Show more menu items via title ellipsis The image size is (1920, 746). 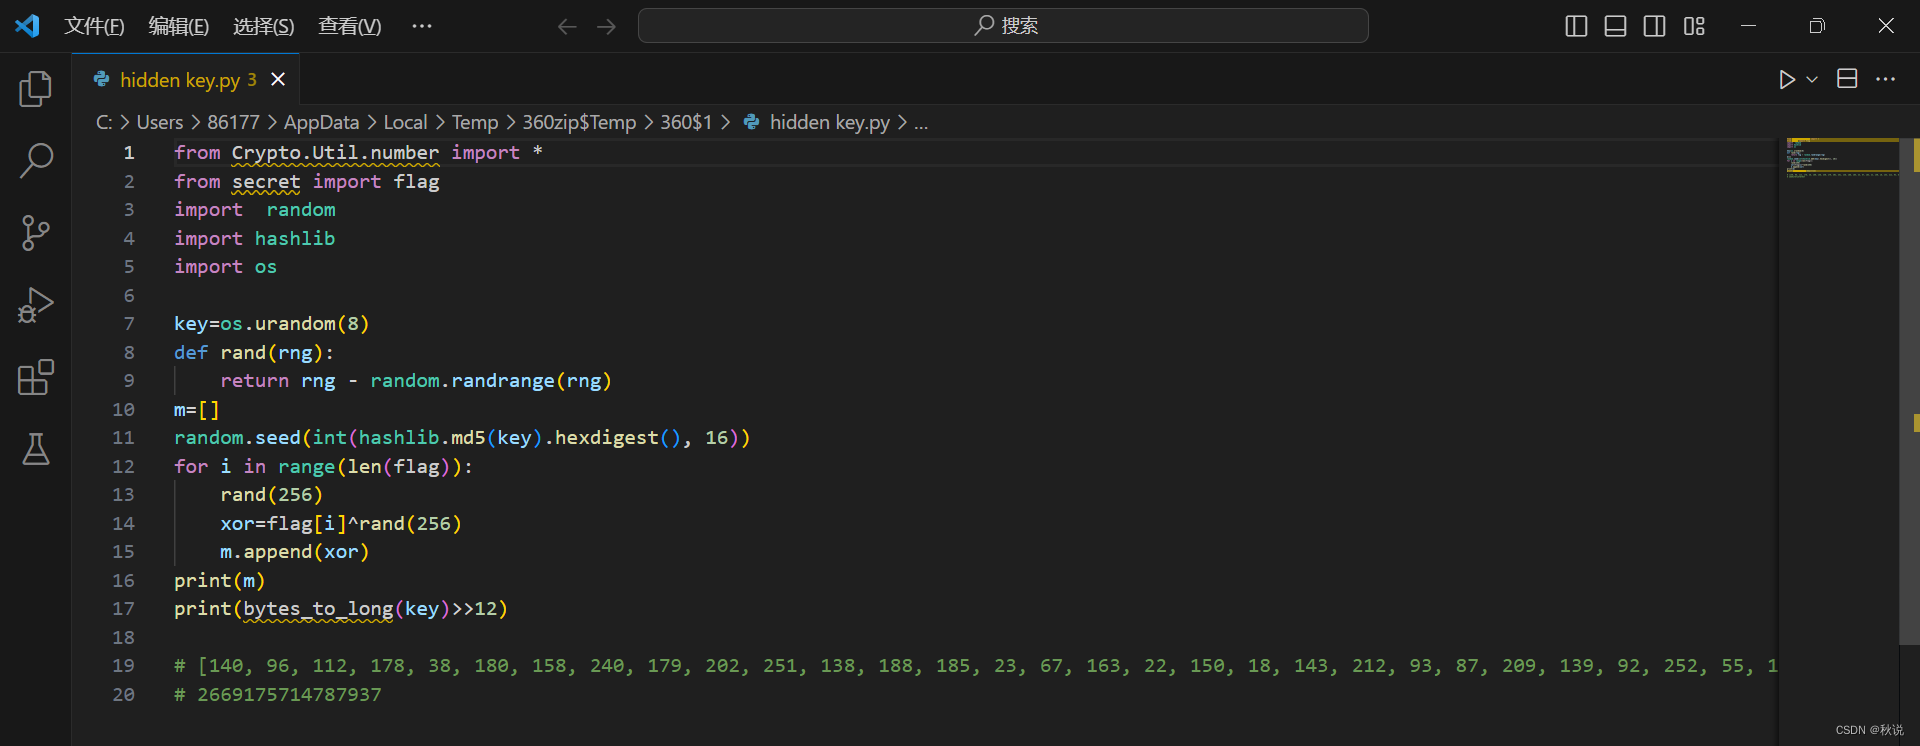pyautogui.click(x=422, y=26)
